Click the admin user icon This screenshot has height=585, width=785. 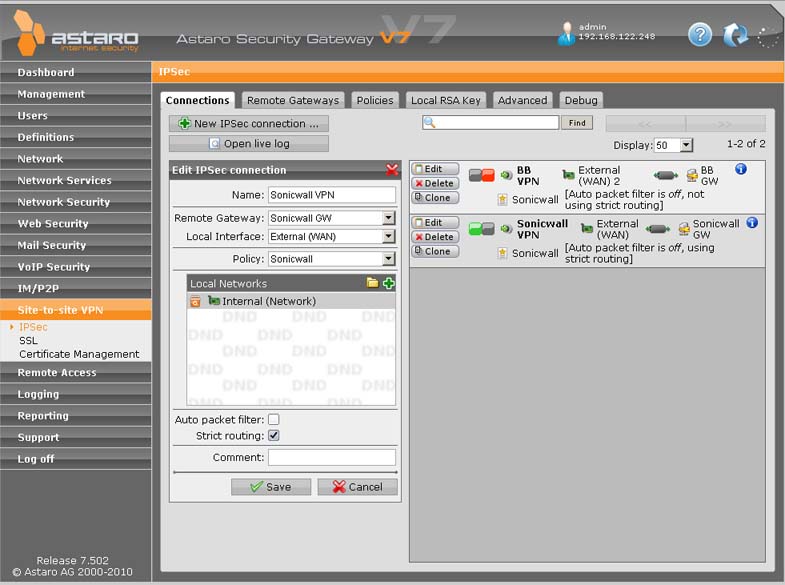[x=567, y=34]
